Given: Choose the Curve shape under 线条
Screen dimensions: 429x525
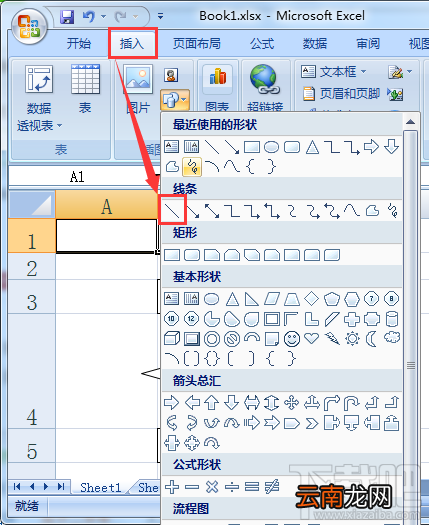Looking at the screenshot, I should tap(352, 211).
